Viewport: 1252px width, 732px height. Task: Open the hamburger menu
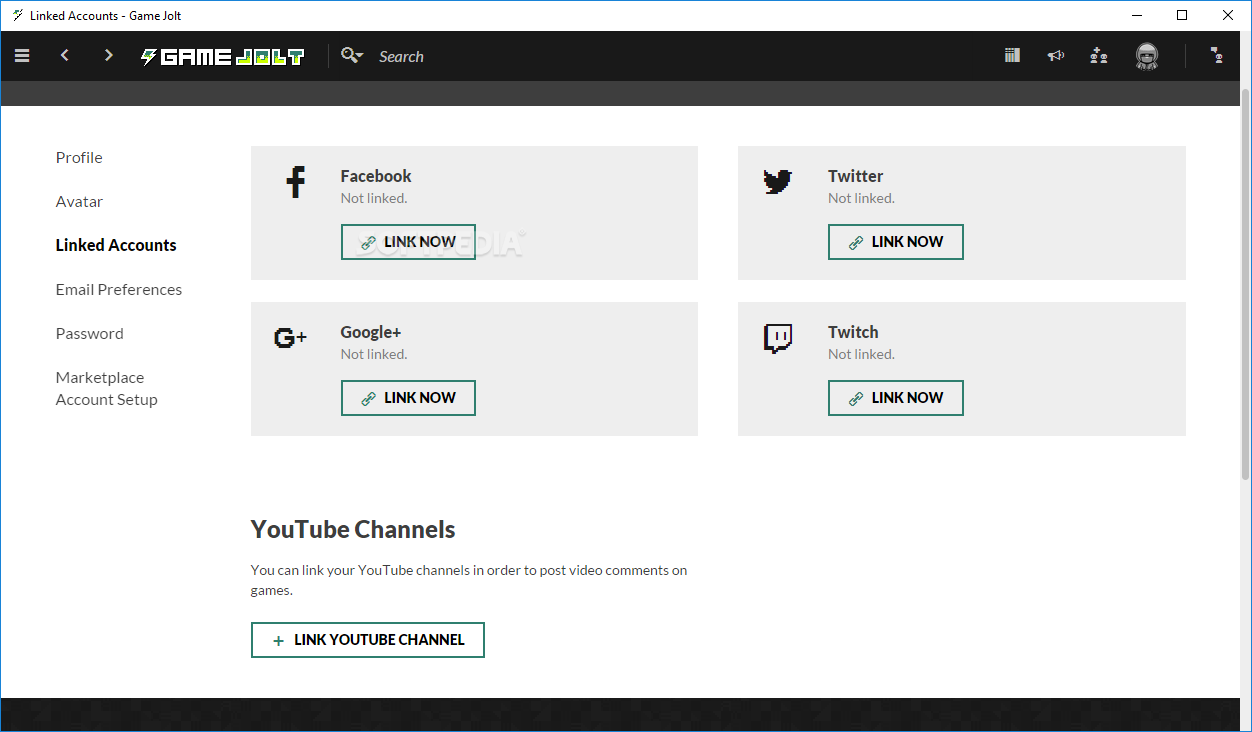(22, 56)
